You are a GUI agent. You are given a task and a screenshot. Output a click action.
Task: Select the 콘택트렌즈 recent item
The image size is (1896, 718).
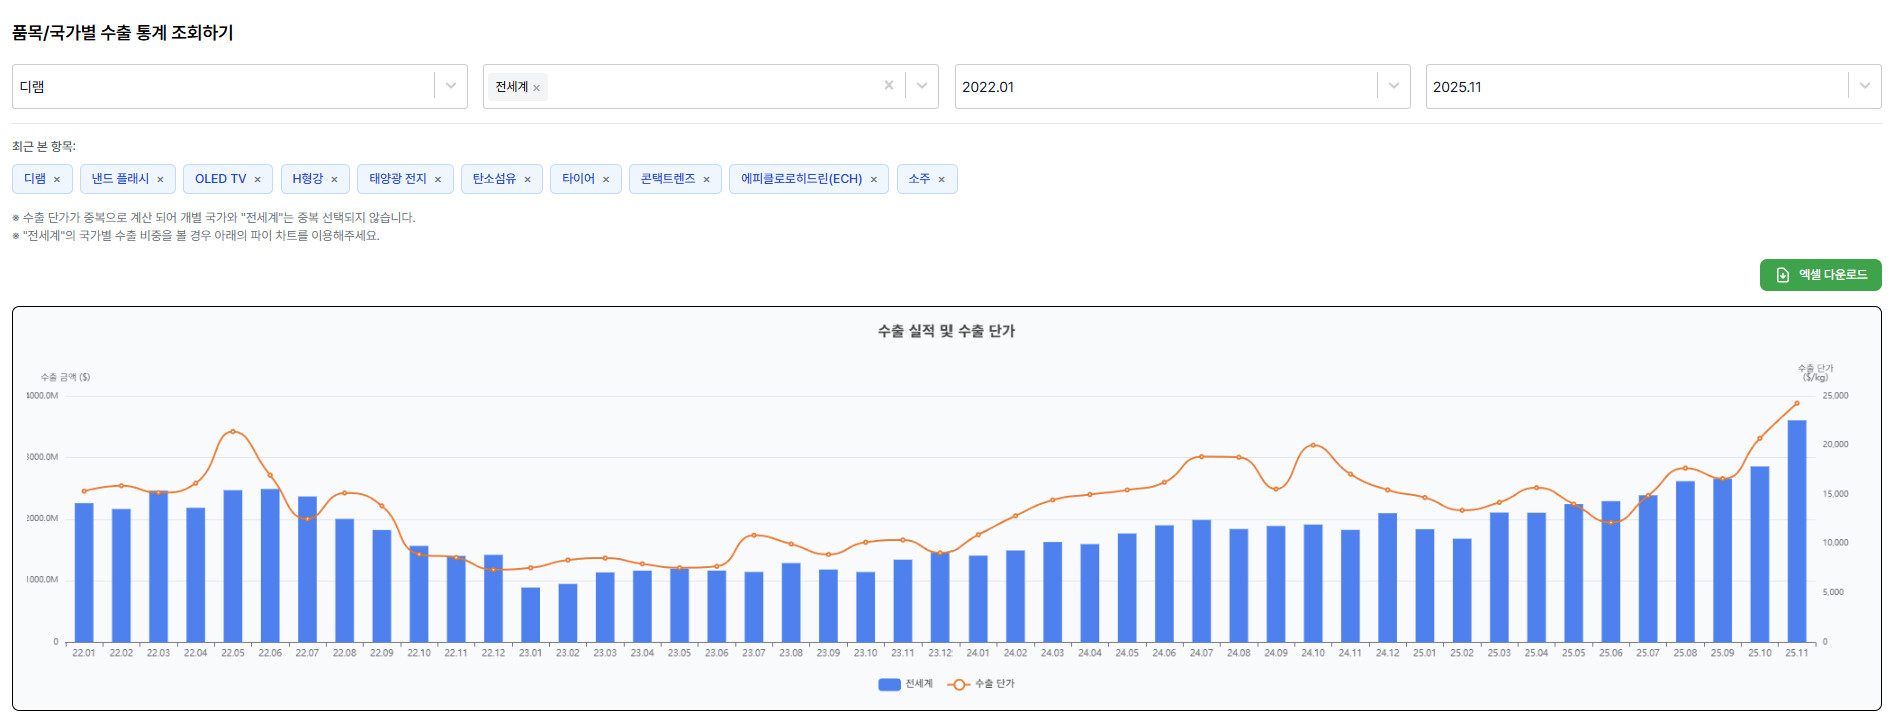click(667, 179)
